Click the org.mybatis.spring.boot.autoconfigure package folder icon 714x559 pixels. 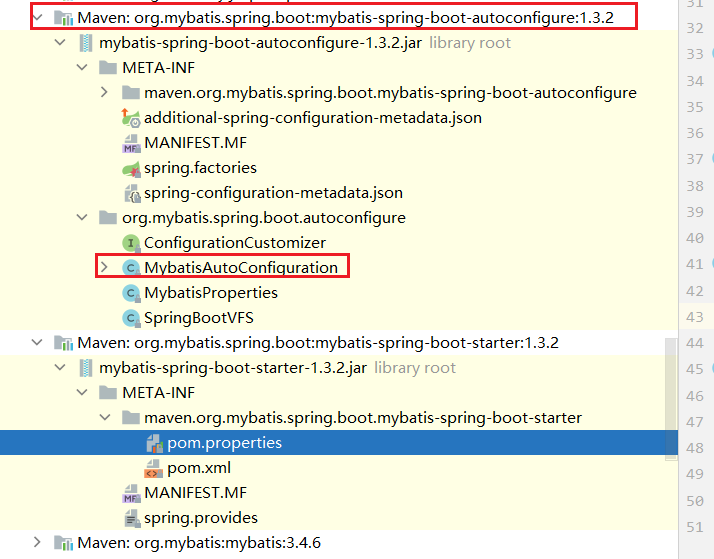108,218
